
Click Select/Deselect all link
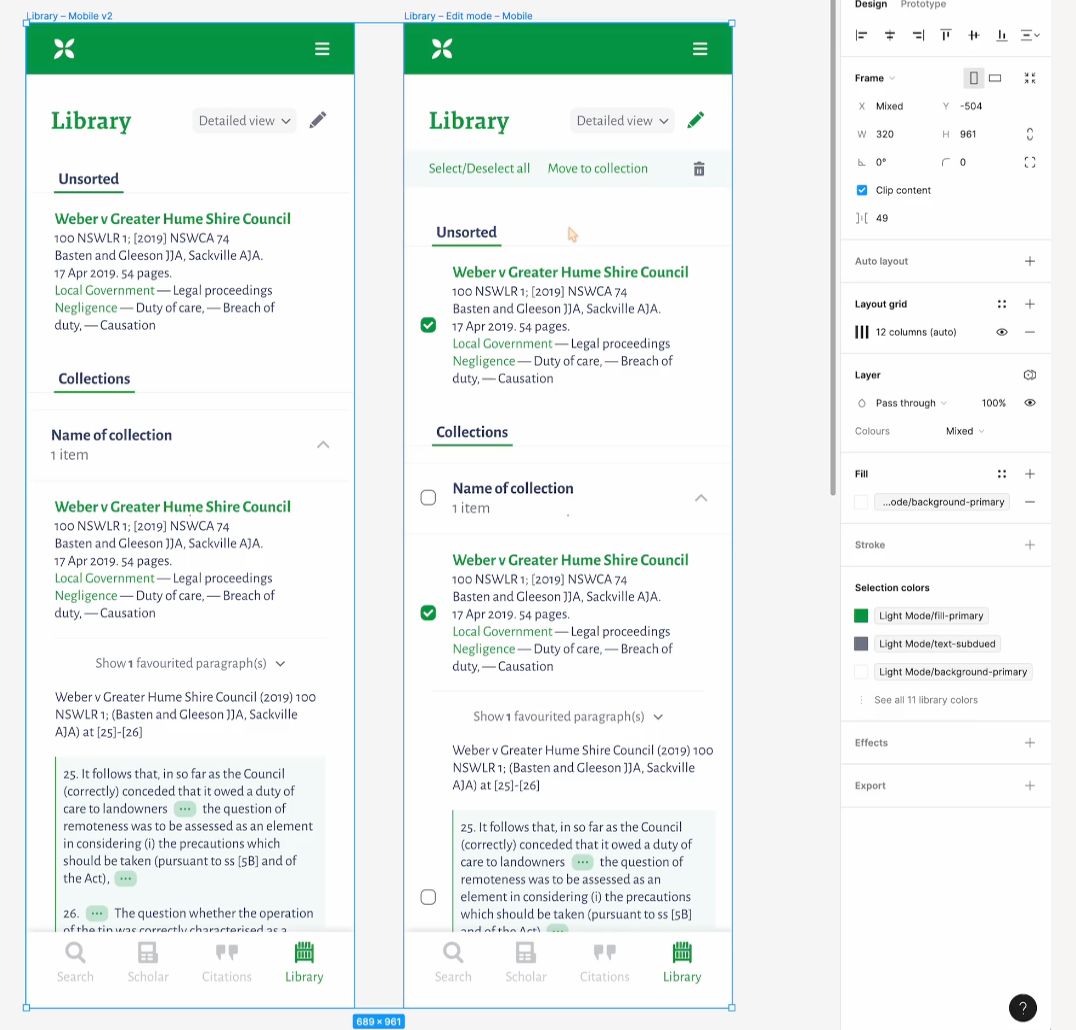479,169
